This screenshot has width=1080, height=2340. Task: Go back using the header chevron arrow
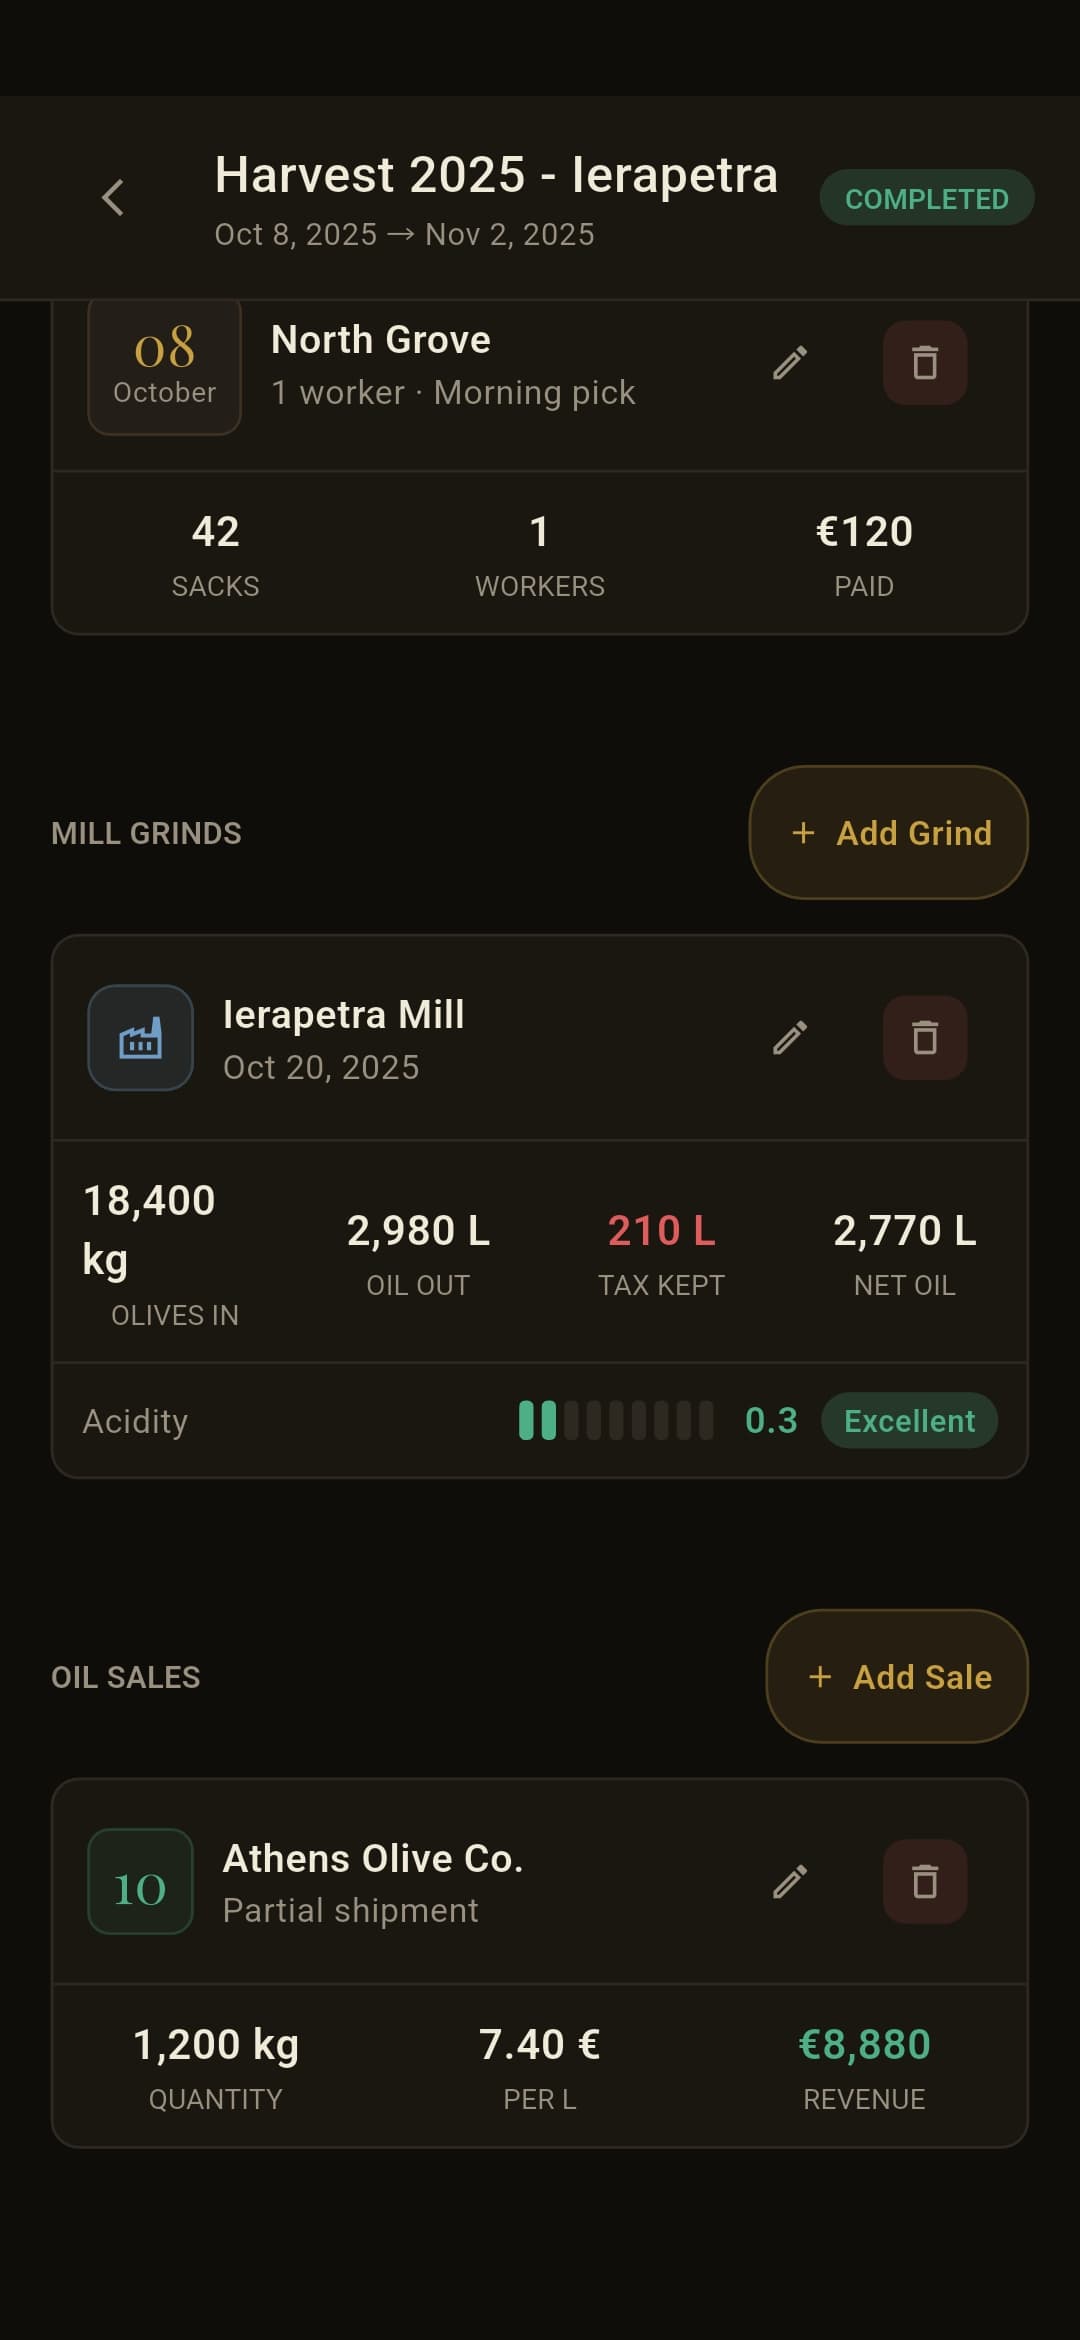coord(113,197)
